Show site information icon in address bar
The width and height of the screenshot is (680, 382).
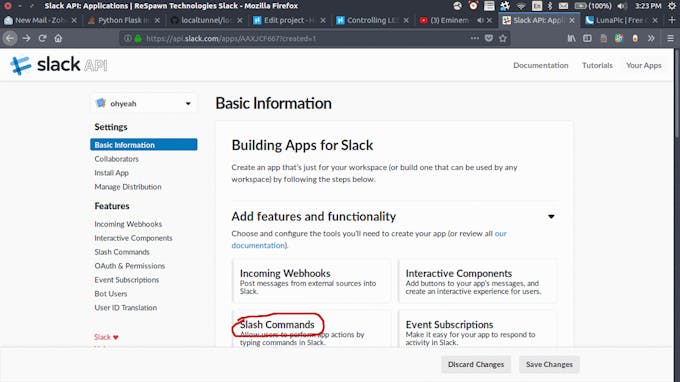[x=128, y=38]
